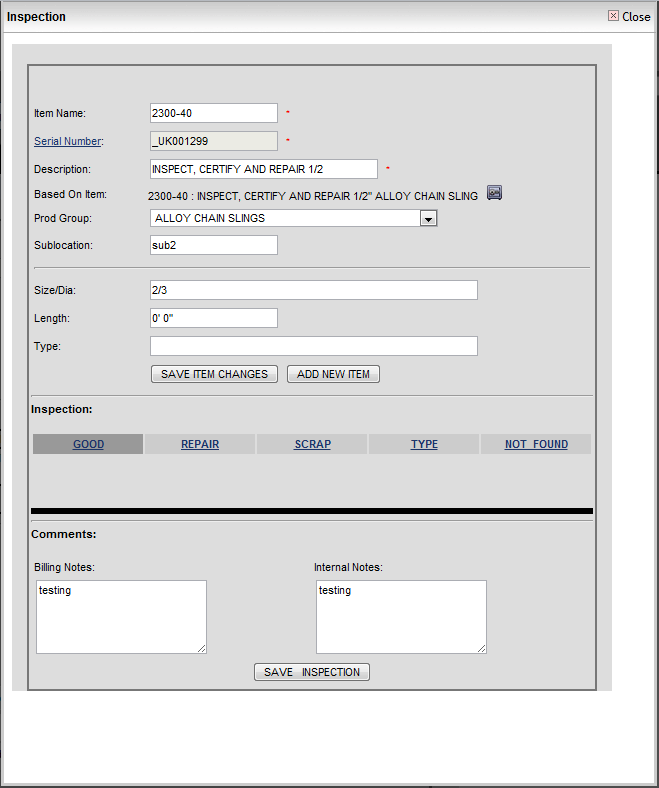The image size is (659, 788).
Task: Click into the Sublocation field
Action: click(x=213, y=245)
